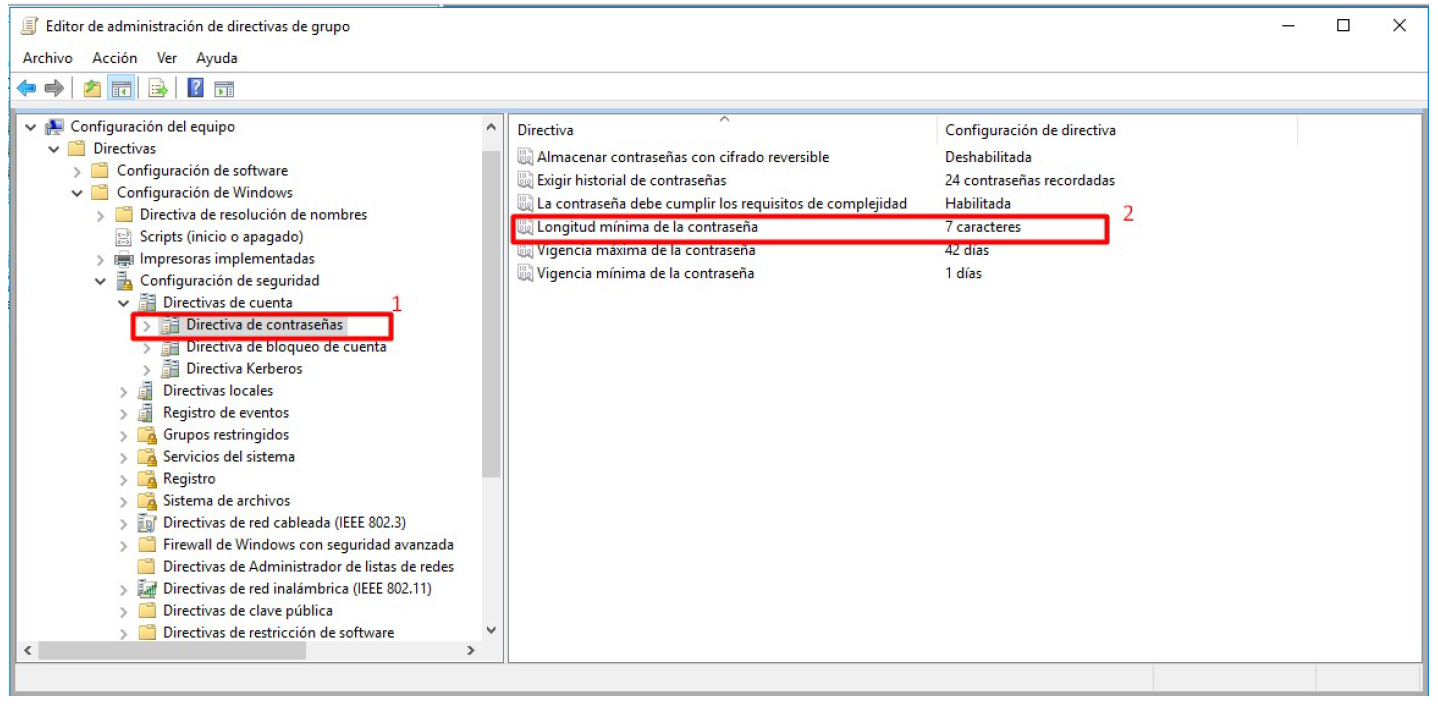
Task: Expand the Configuración de software folder
Action: 77,171
